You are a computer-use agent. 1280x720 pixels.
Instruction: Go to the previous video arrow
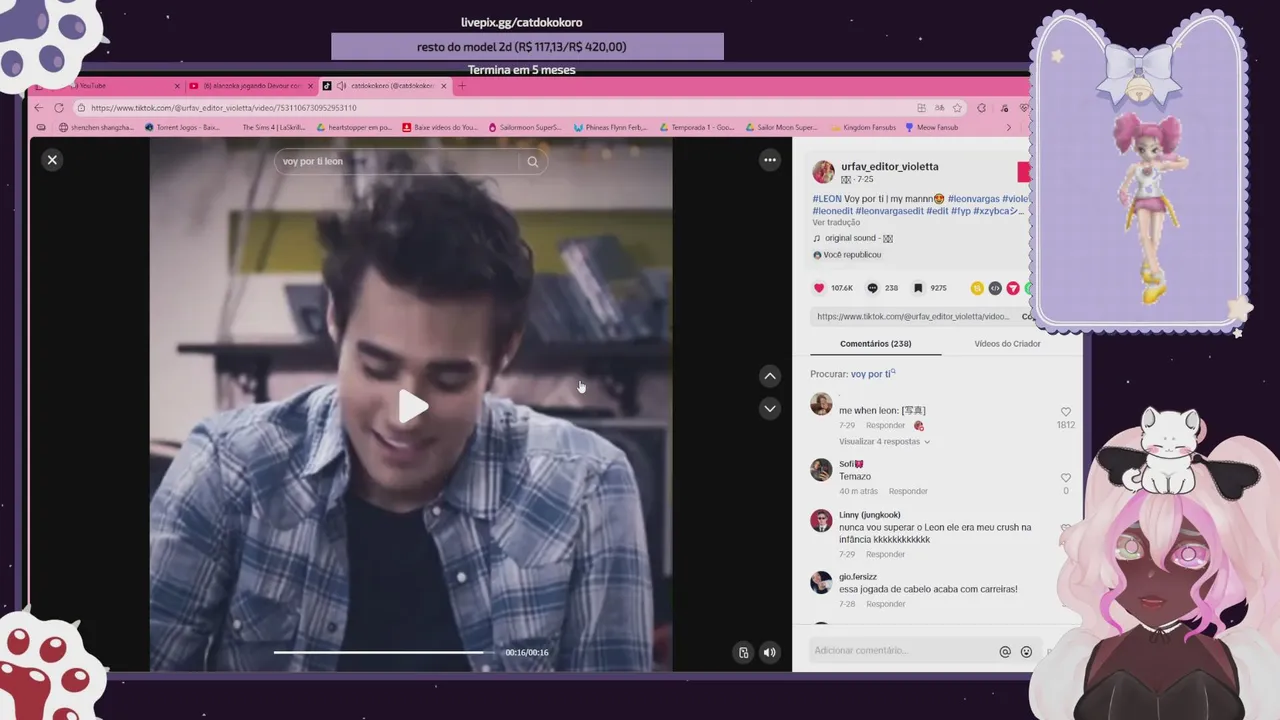pos(769,377)
